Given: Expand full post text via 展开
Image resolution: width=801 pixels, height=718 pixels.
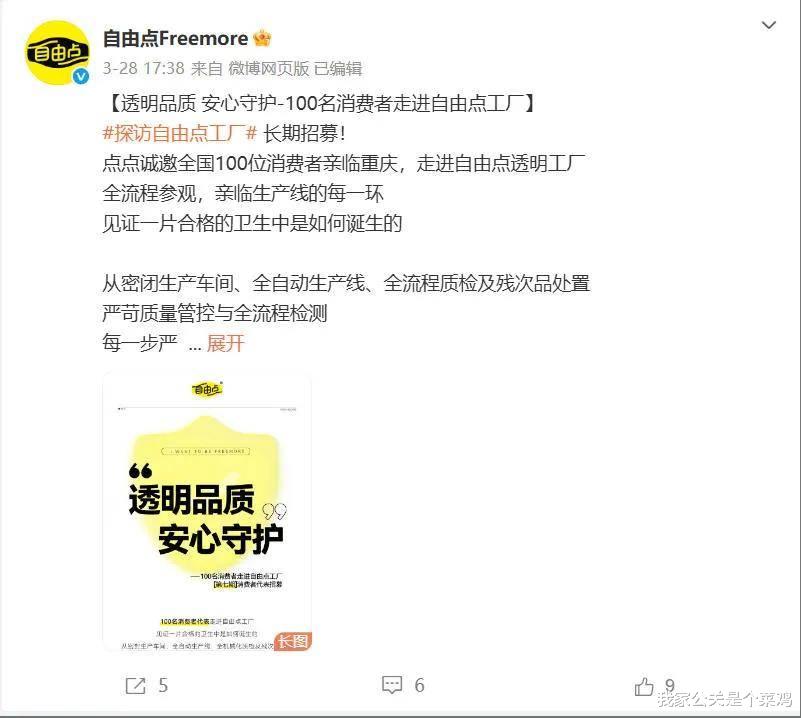Looking at the screenshot, I should pos(225,343).
